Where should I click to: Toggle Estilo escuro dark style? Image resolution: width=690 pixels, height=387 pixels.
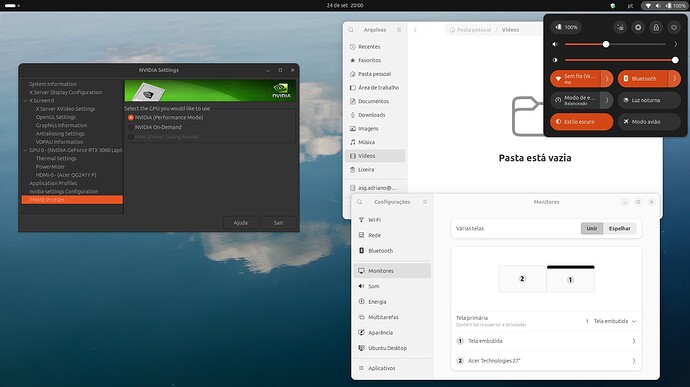click(581, 122)
